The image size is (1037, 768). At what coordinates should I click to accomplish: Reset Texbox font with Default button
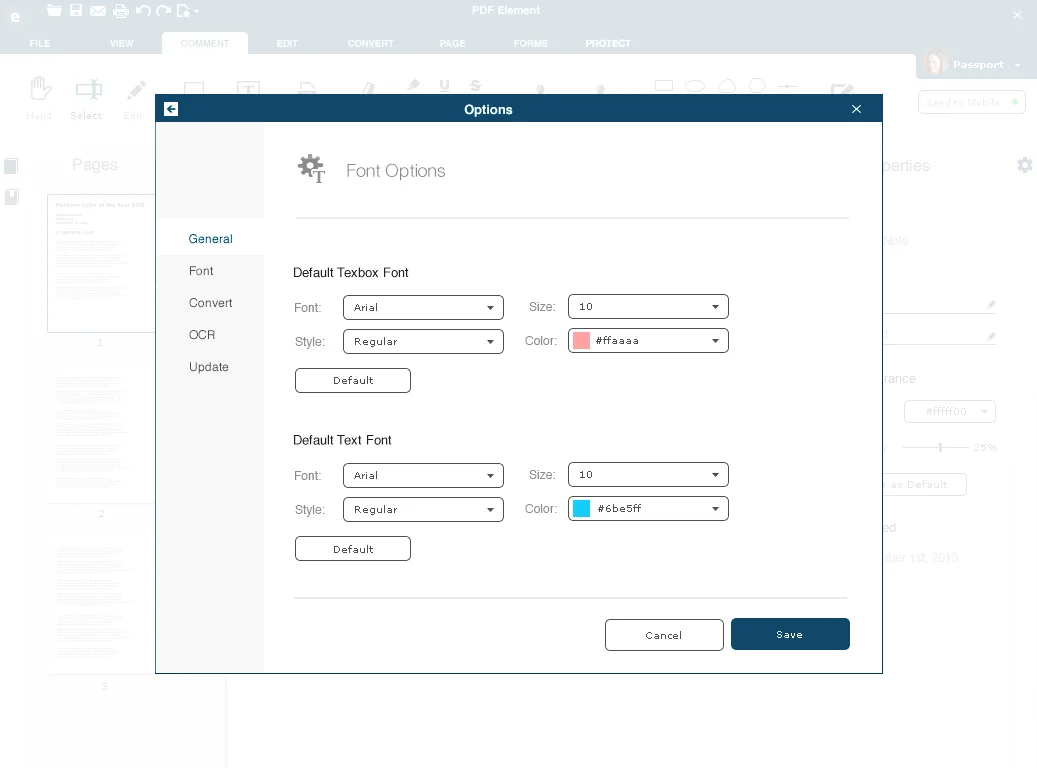pos(353,380)
